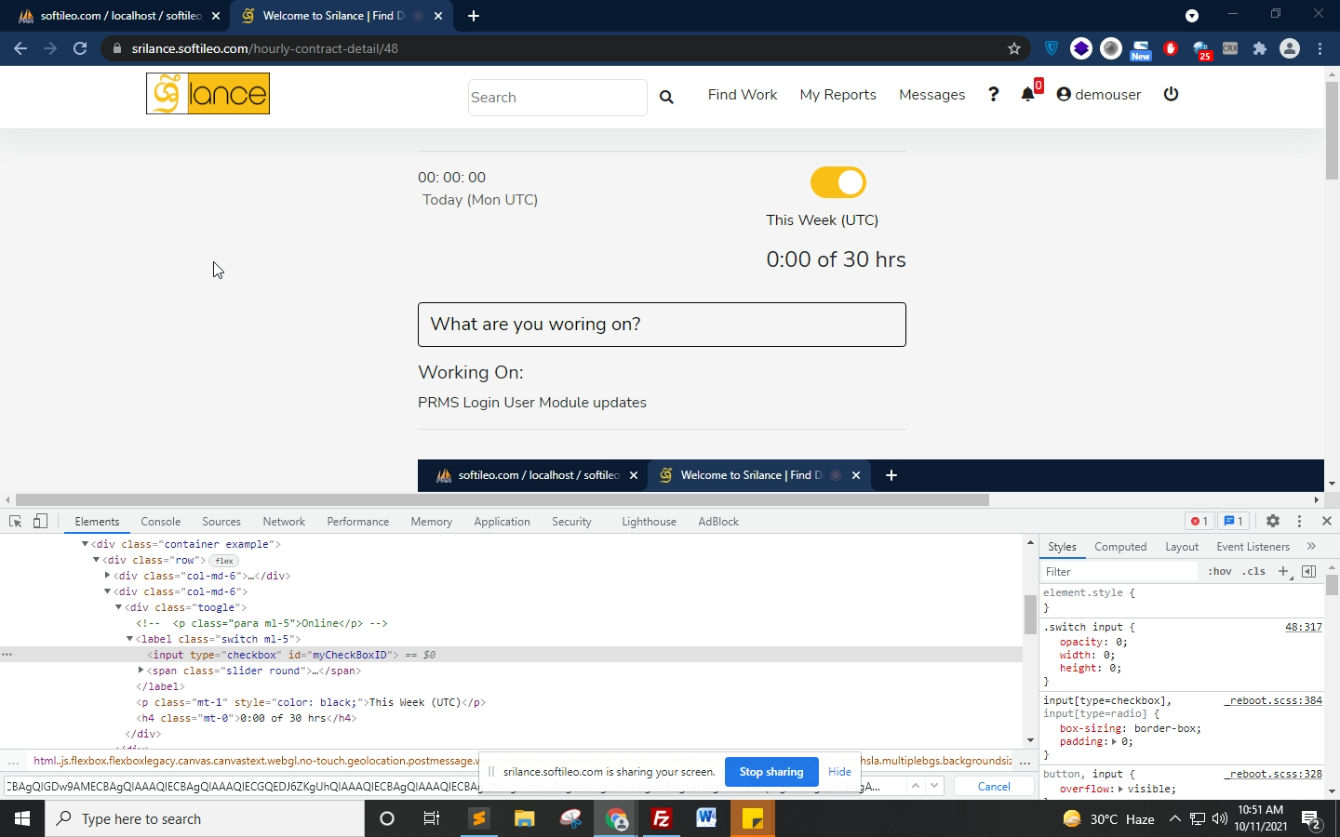Switch to the Console tab
Image resolution: width=1340 pixels, height=837 pixels.
coord(160,522)
